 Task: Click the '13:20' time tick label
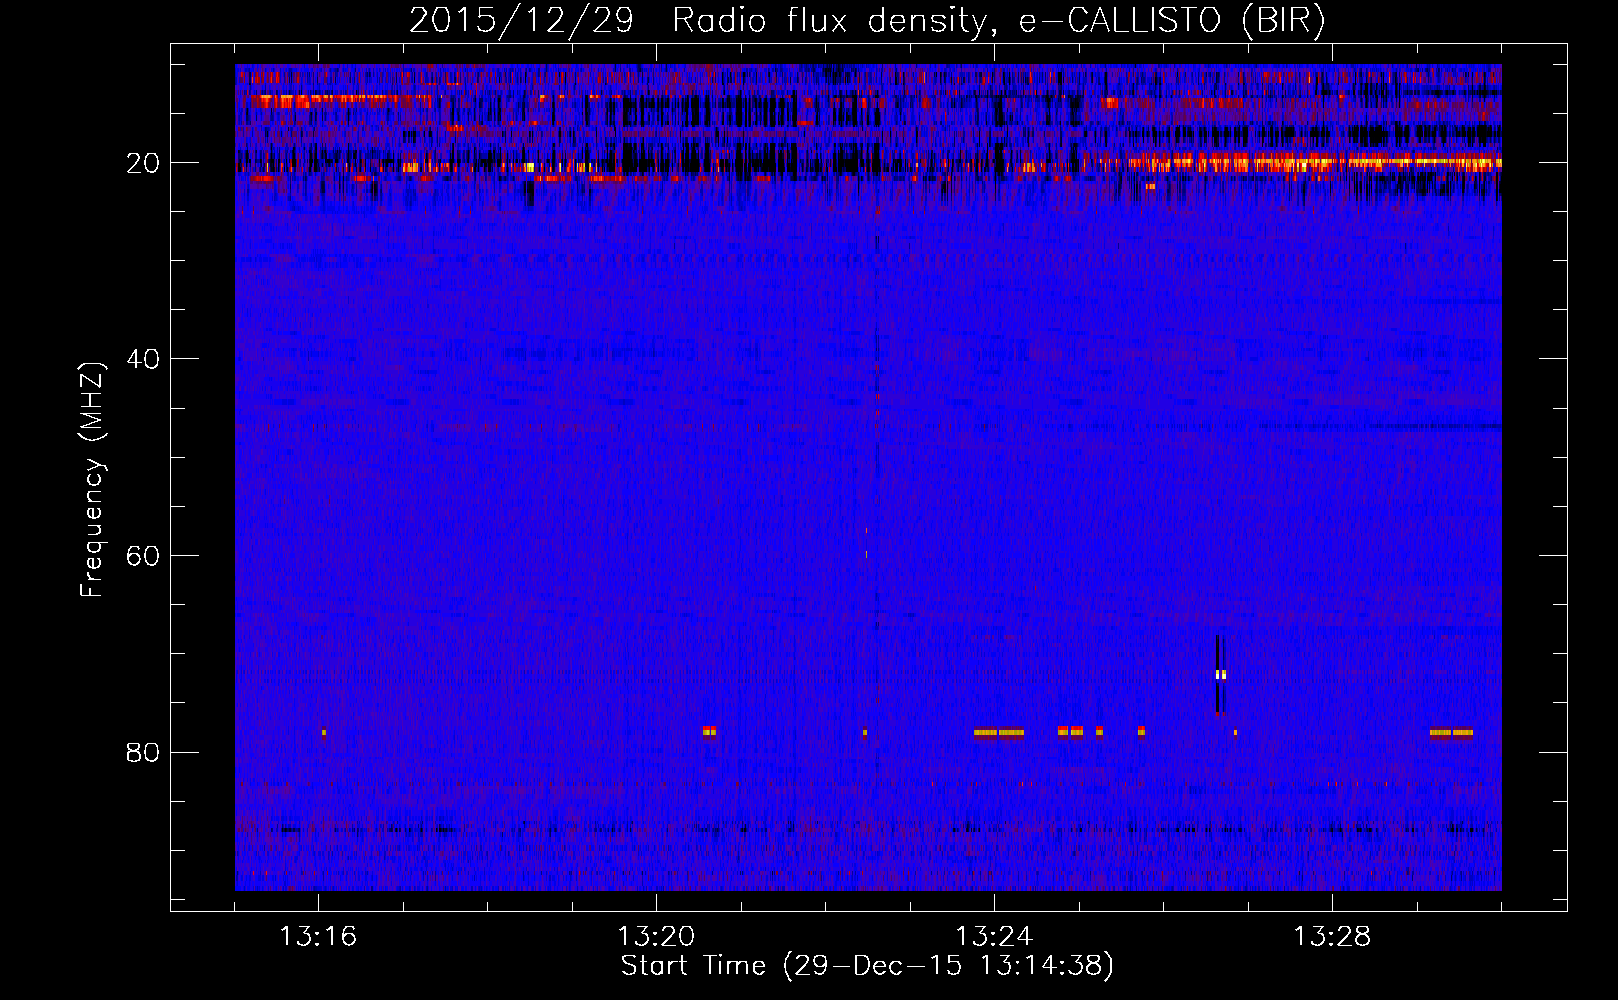tap(656, 937)
